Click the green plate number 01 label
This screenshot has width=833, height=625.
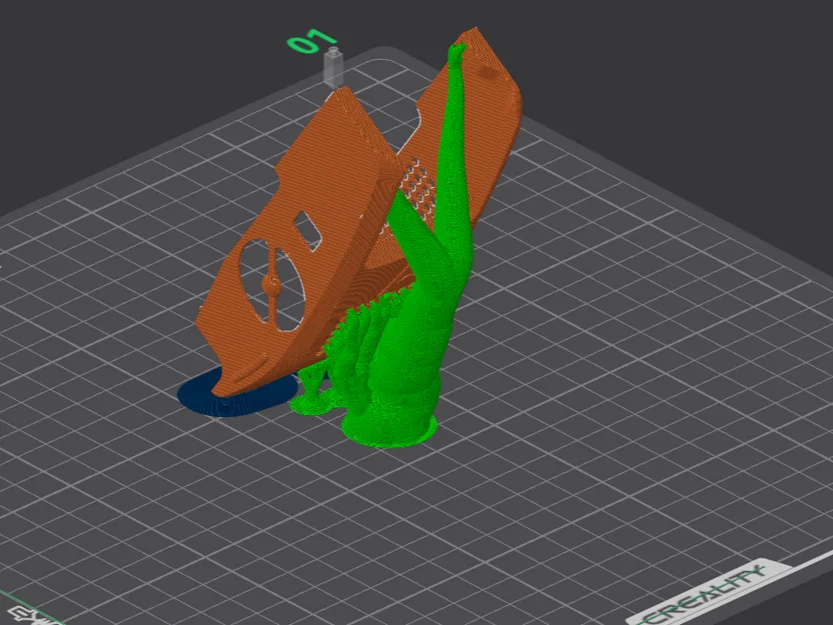pos(312,41)
